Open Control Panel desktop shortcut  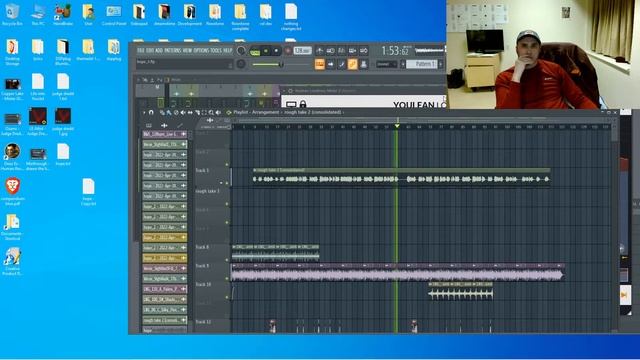(x=114, y=14)
